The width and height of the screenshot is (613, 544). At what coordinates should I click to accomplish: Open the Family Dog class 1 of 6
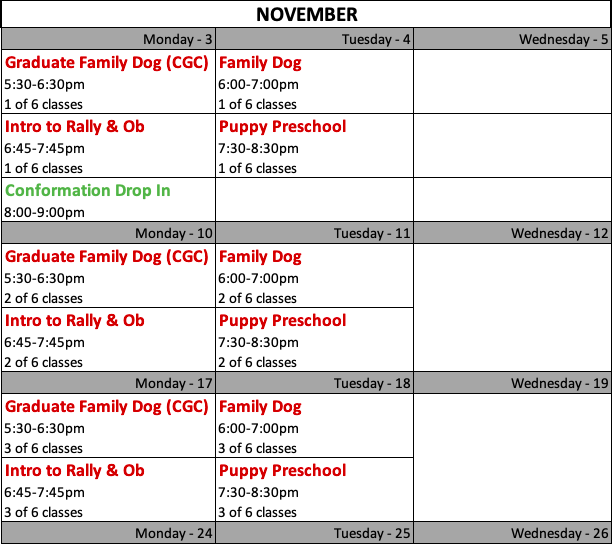(260, 63)
